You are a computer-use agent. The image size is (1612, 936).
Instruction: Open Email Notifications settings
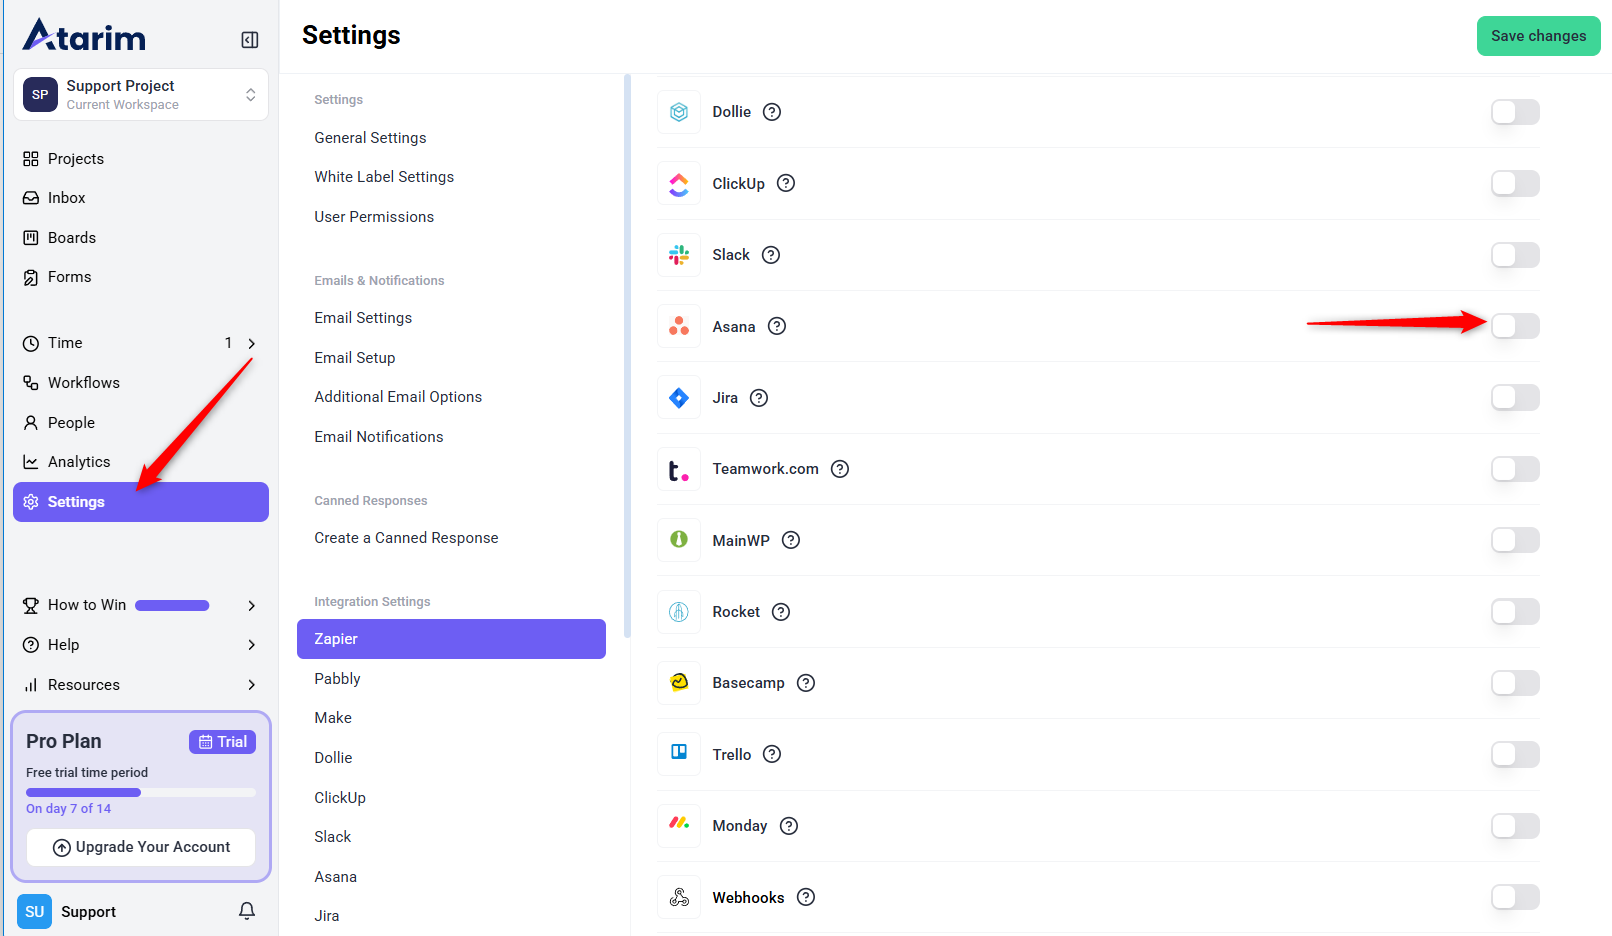[x=378, y=437]
